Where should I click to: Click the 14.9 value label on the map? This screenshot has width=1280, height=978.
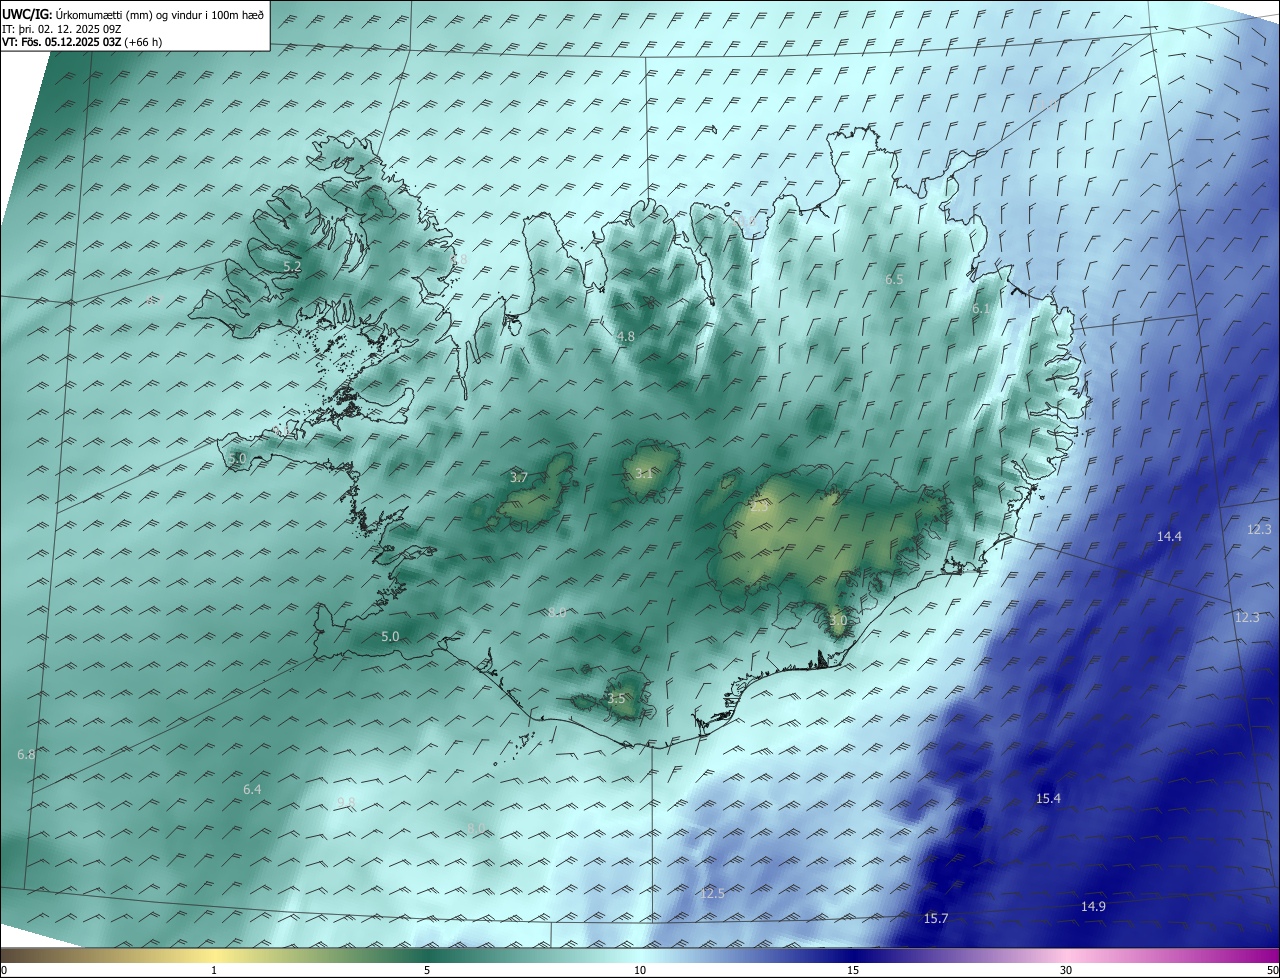point(1094,907)
